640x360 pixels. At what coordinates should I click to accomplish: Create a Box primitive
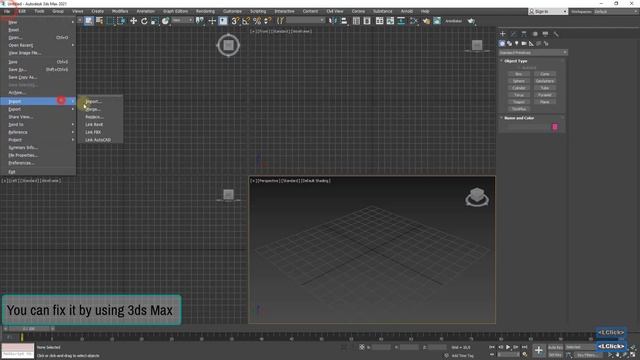pos(519,74)
